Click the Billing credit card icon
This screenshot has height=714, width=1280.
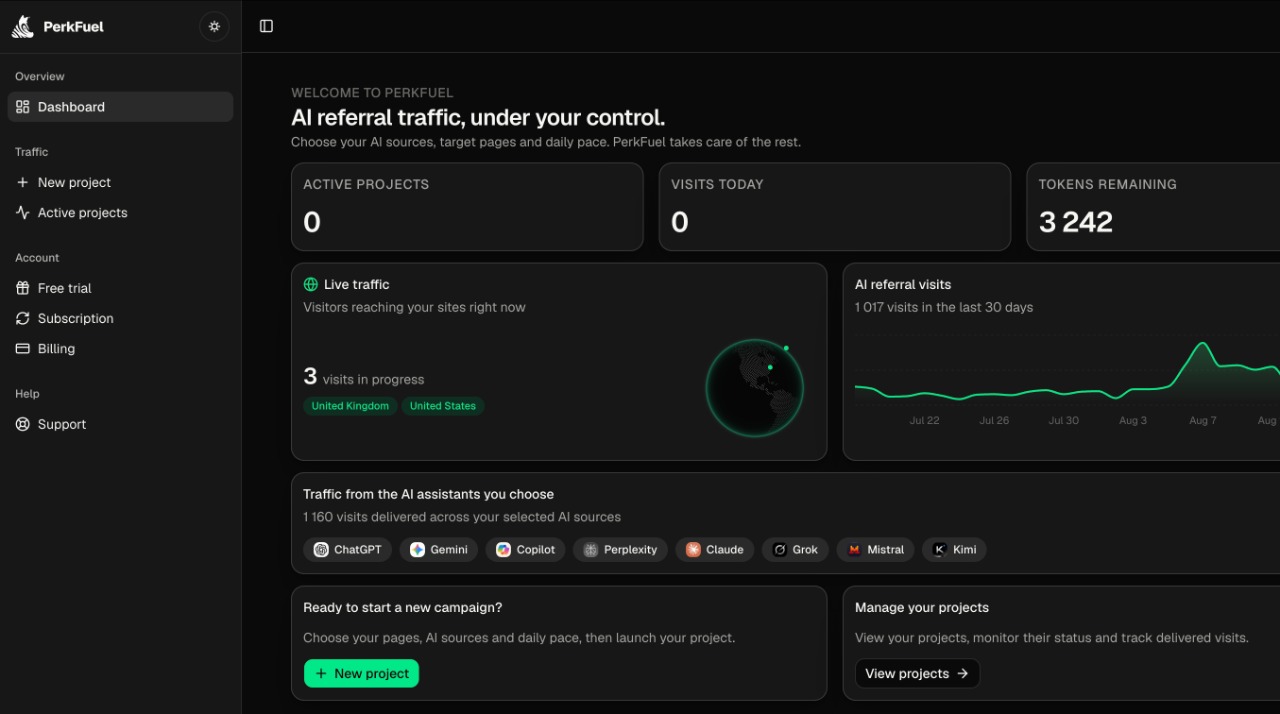(x=23, y=348)
